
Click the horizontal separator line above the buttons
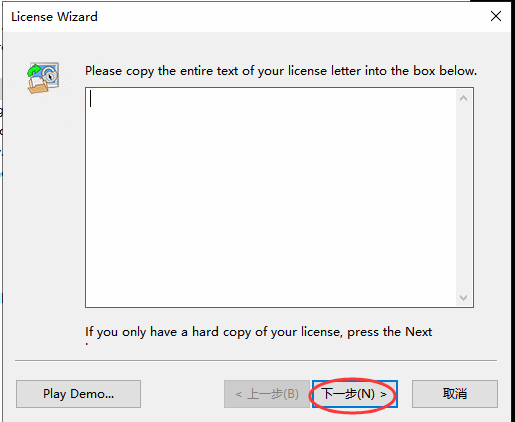click(x=256, y=360)
